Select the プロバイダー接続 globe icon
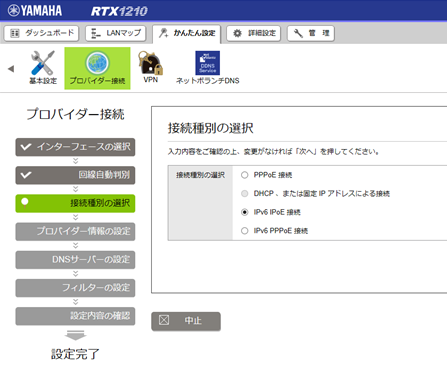The height and width of the screenshot is (381, 447). pyautogui.click(x=97, y=63)
